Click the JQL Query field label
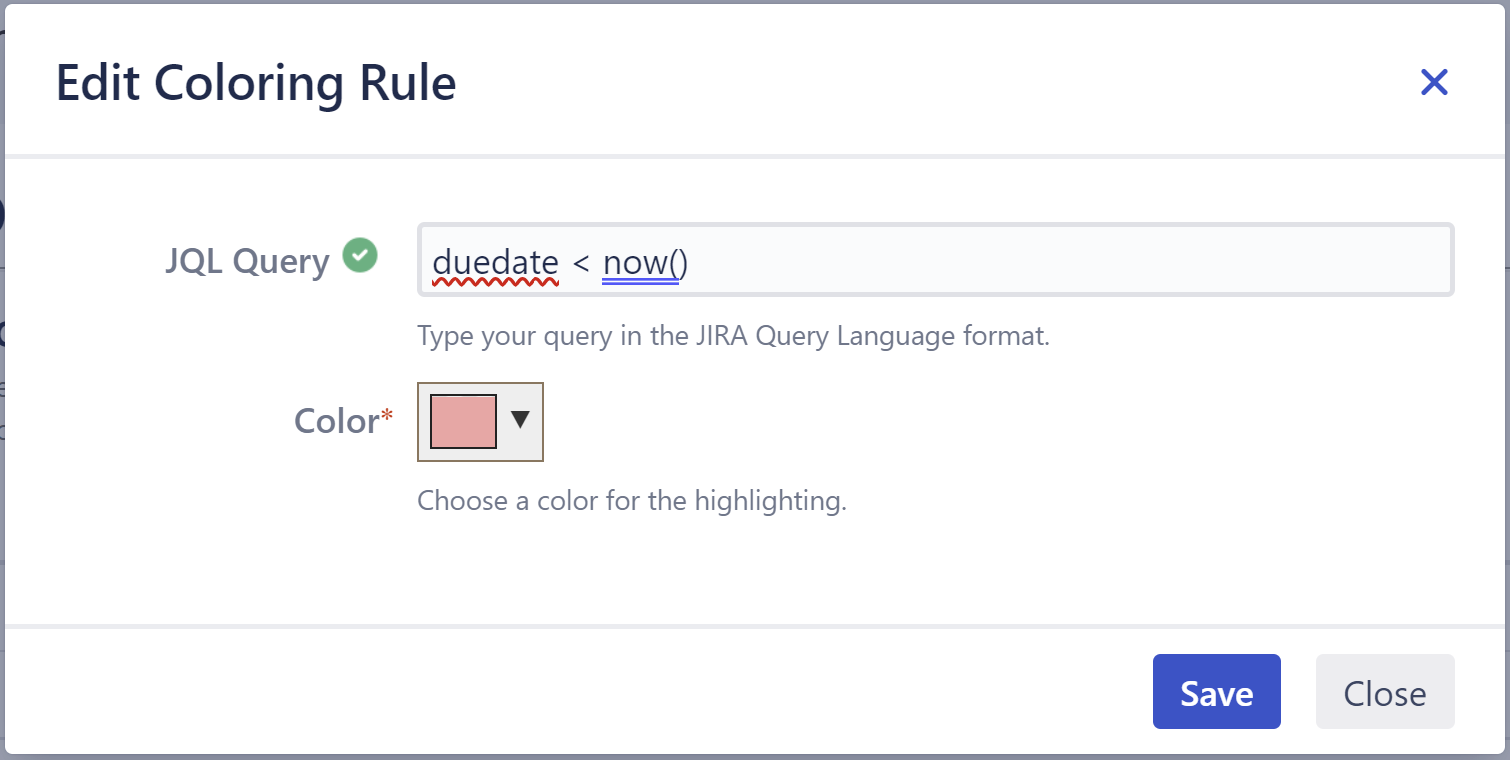1510x760 pixels. (x=245, y=260)
